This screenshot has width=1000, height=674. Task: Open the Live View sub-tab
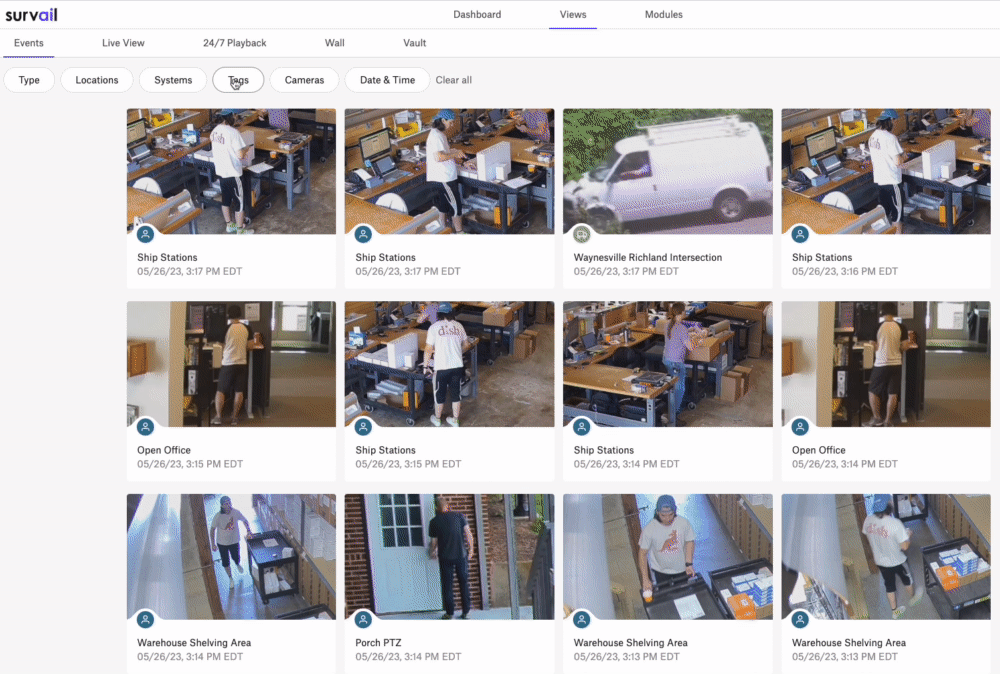tap(123, 43)
